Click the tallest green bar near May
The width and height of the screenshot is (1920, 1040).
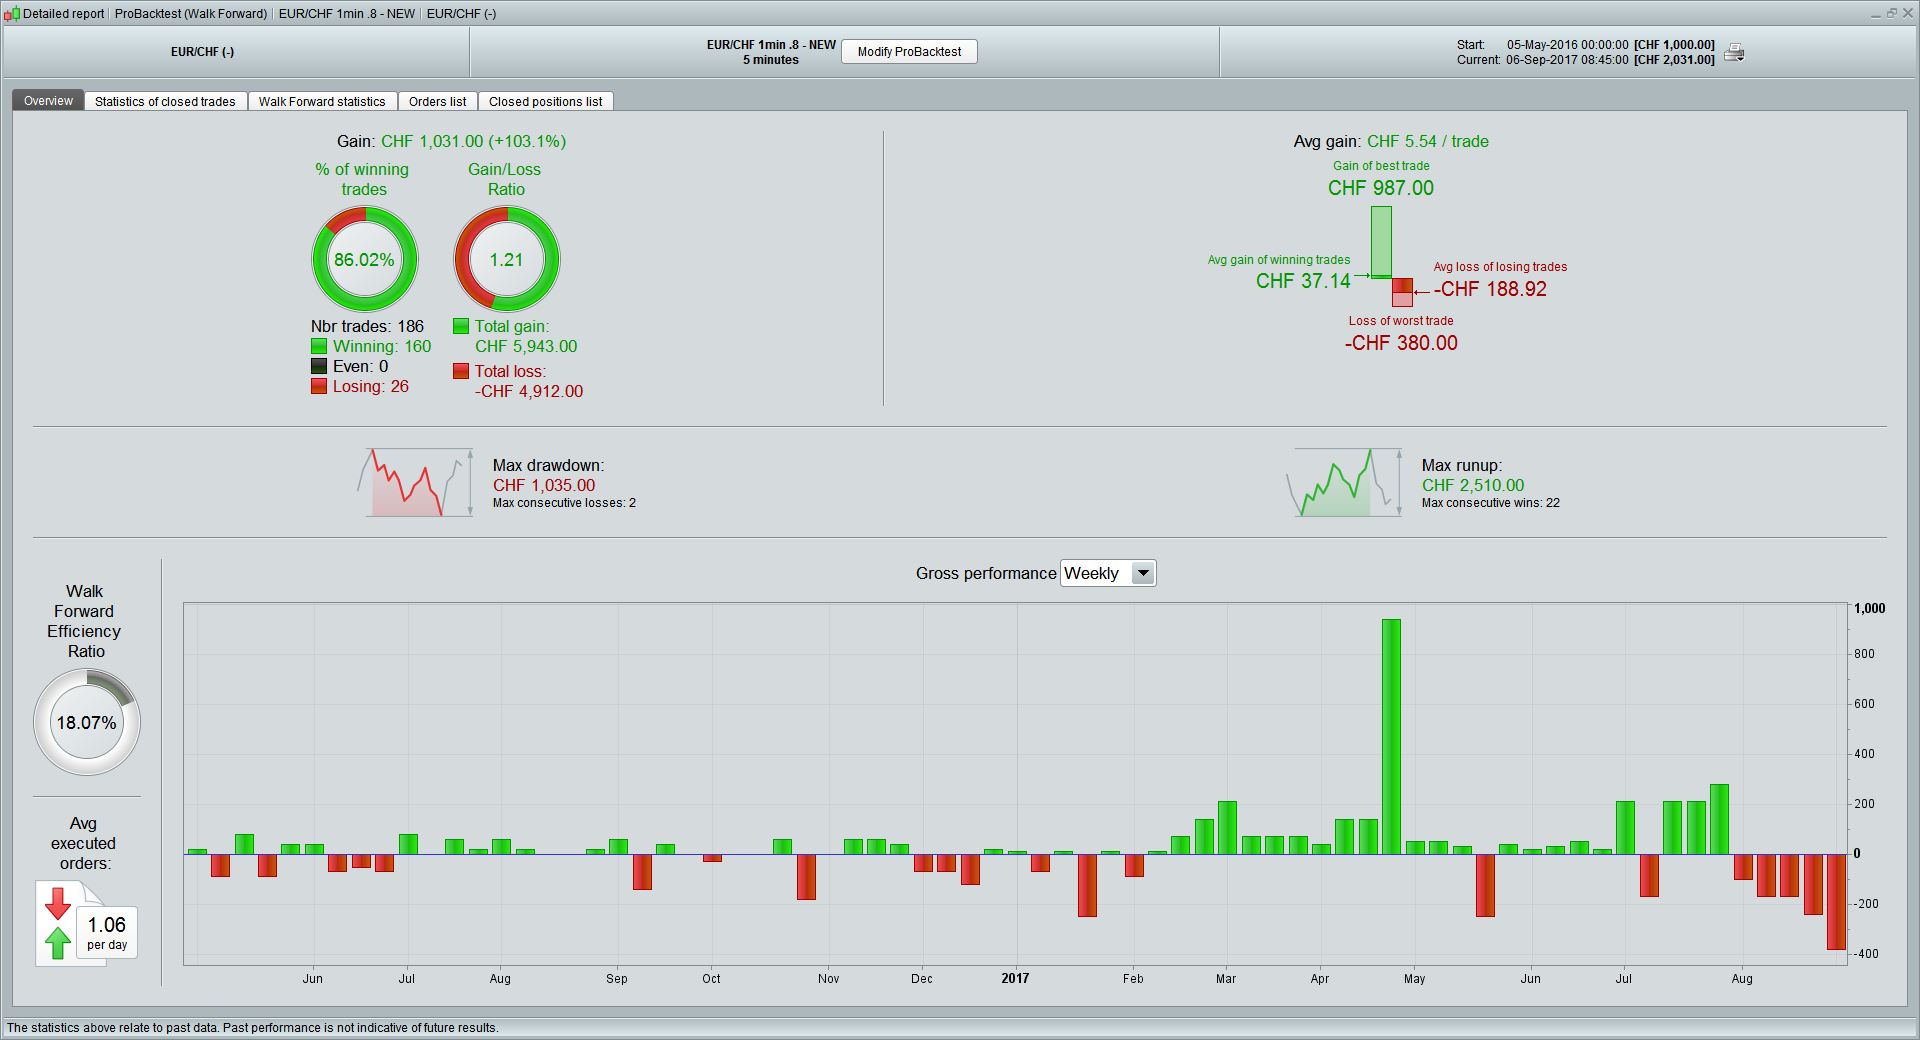pyautogui.click(x=1391, y=736)
